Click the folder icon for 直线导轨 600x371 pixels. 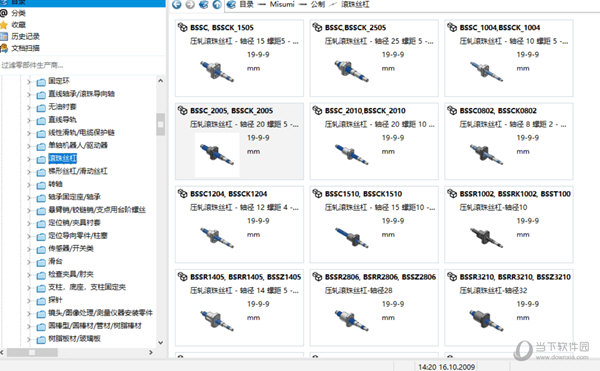(41, 121)
